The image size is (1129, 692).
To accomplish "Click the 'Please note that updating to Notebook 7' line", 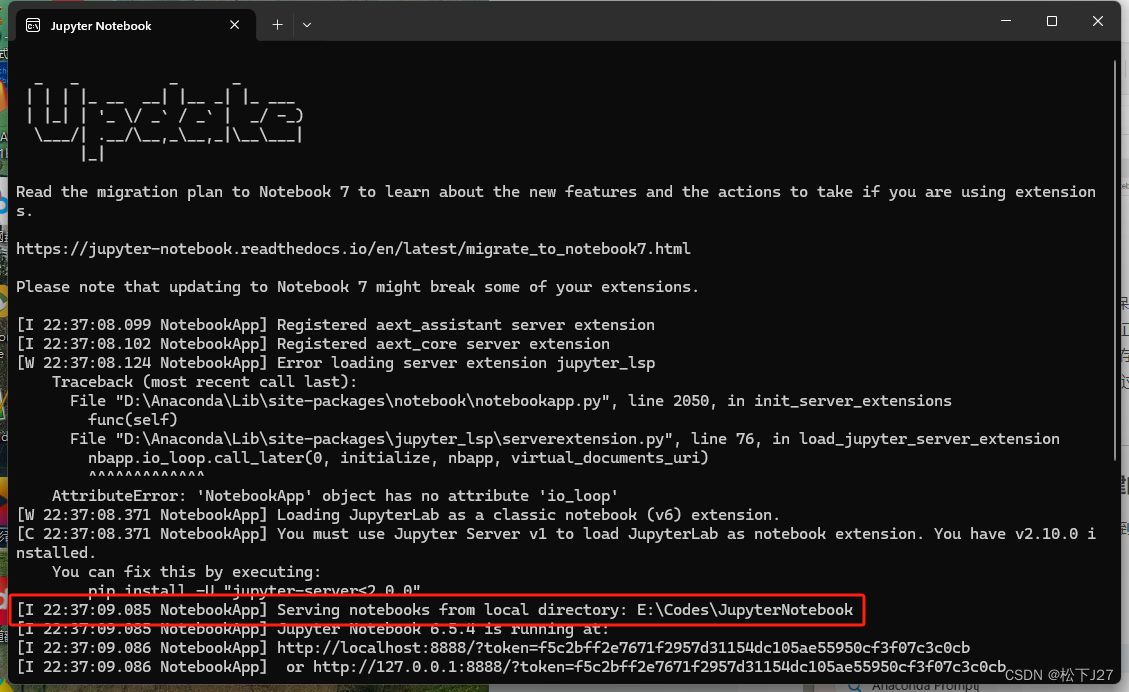I will pyautogui.click(x=357, y=287).
